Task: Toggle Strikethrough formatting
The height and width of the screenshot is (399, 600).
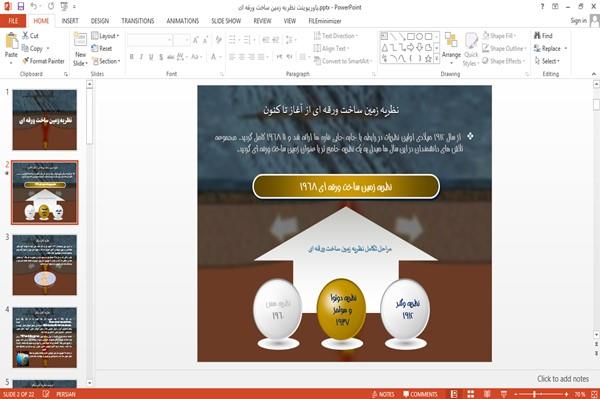Action: pos(171,57)
